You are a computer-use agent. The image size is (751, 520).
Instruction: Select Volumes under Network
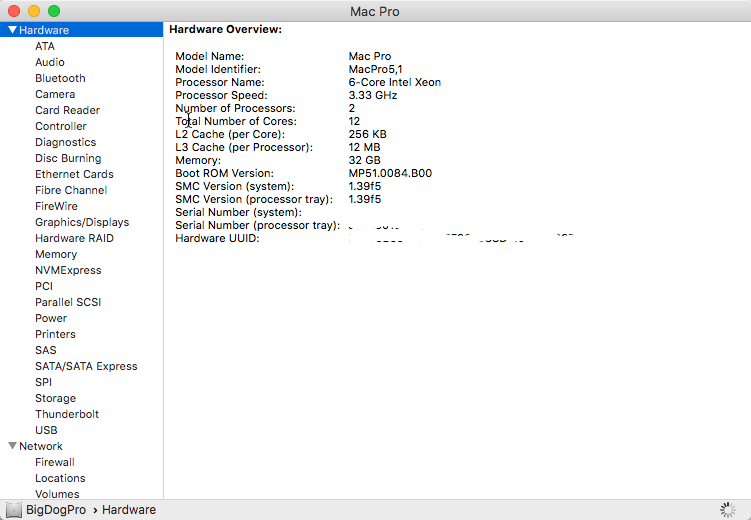[x=57, y=494]
